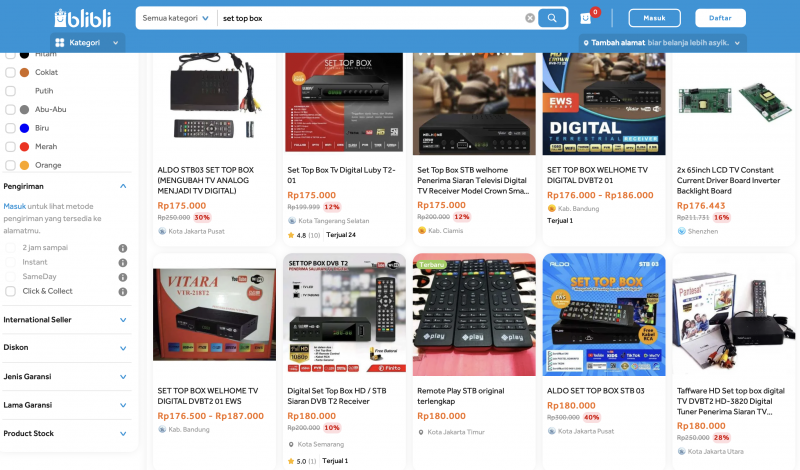Click info icon beside Instant

123,263
